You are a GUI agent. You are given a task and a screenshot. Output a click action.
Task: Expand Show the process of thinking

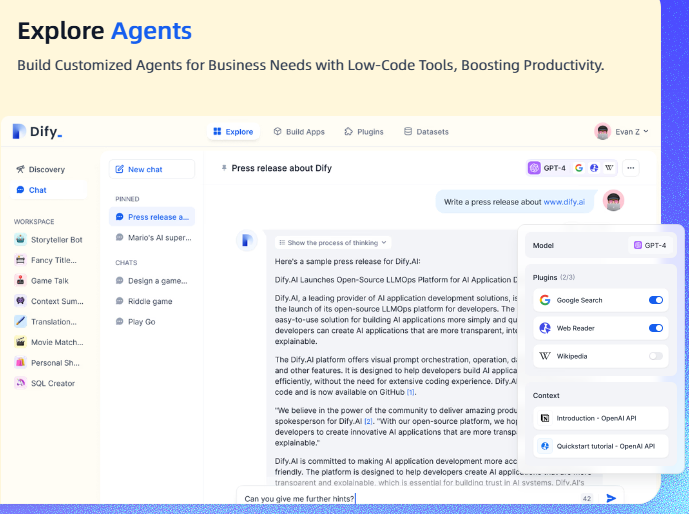tap(333, 242)
